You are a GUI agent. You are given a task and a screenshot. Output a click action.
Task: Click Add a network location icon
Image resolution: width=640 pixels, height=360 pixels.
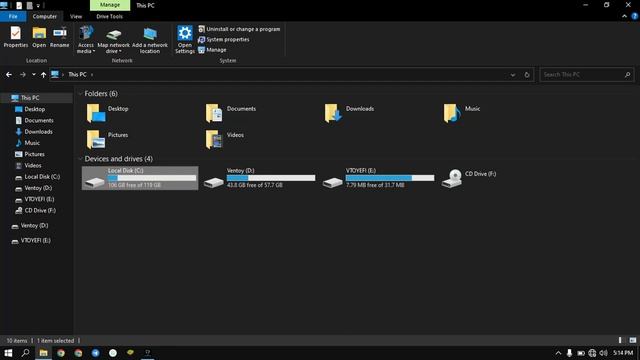point(150,40)
